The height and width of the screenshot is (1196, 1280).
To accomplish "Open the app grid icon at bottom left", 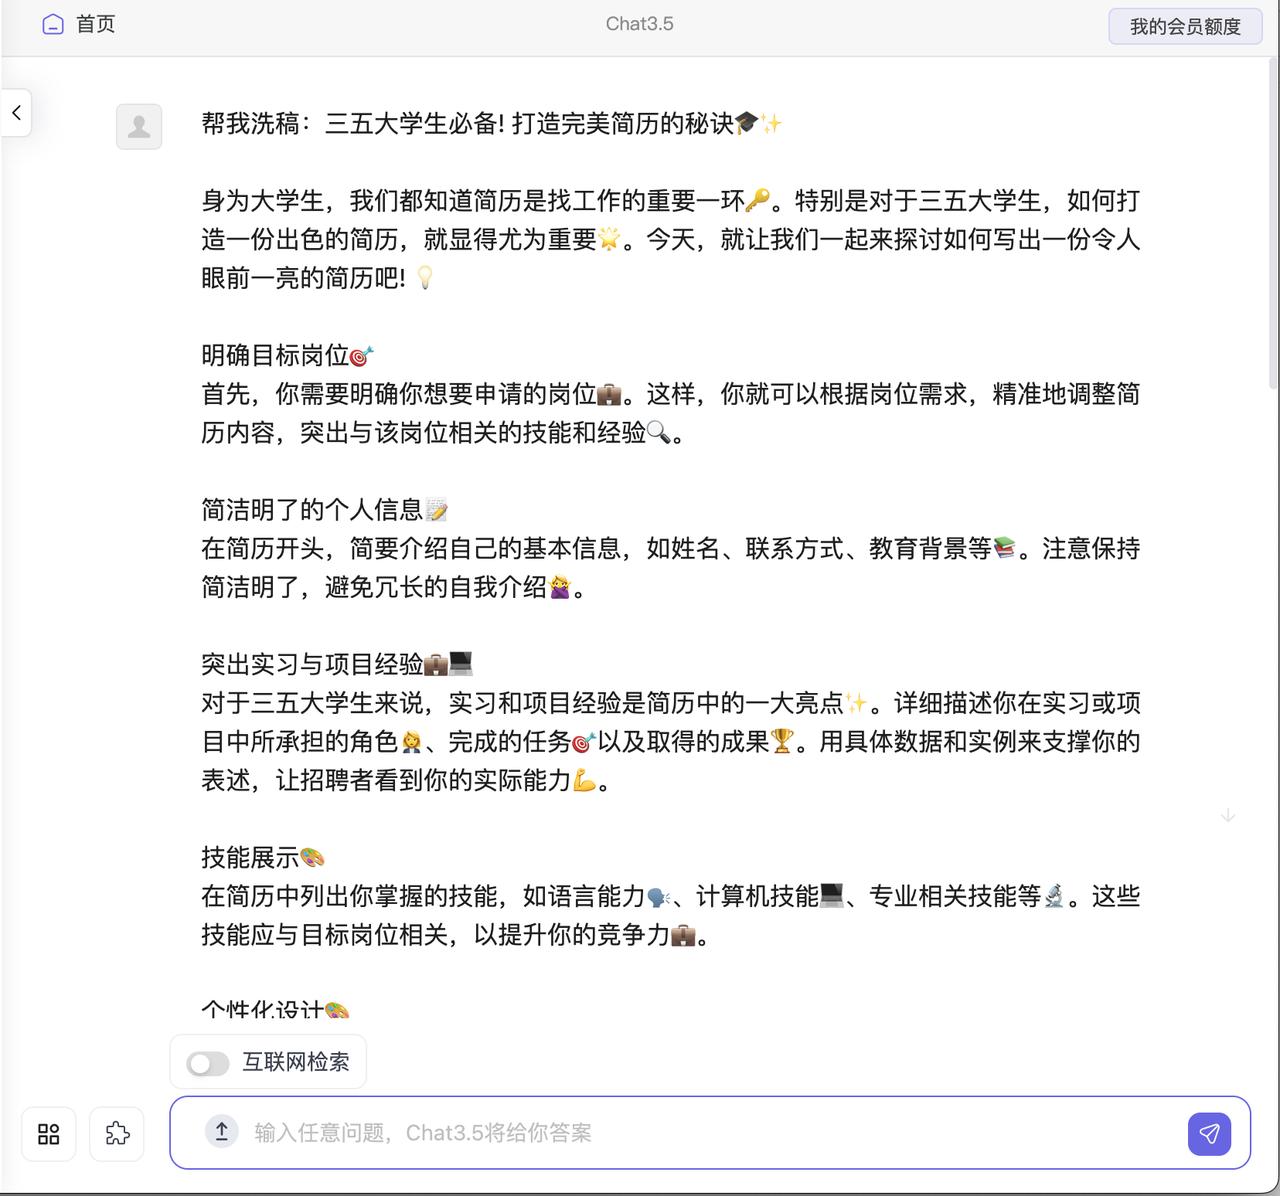I will click(x=48, y=1134).
